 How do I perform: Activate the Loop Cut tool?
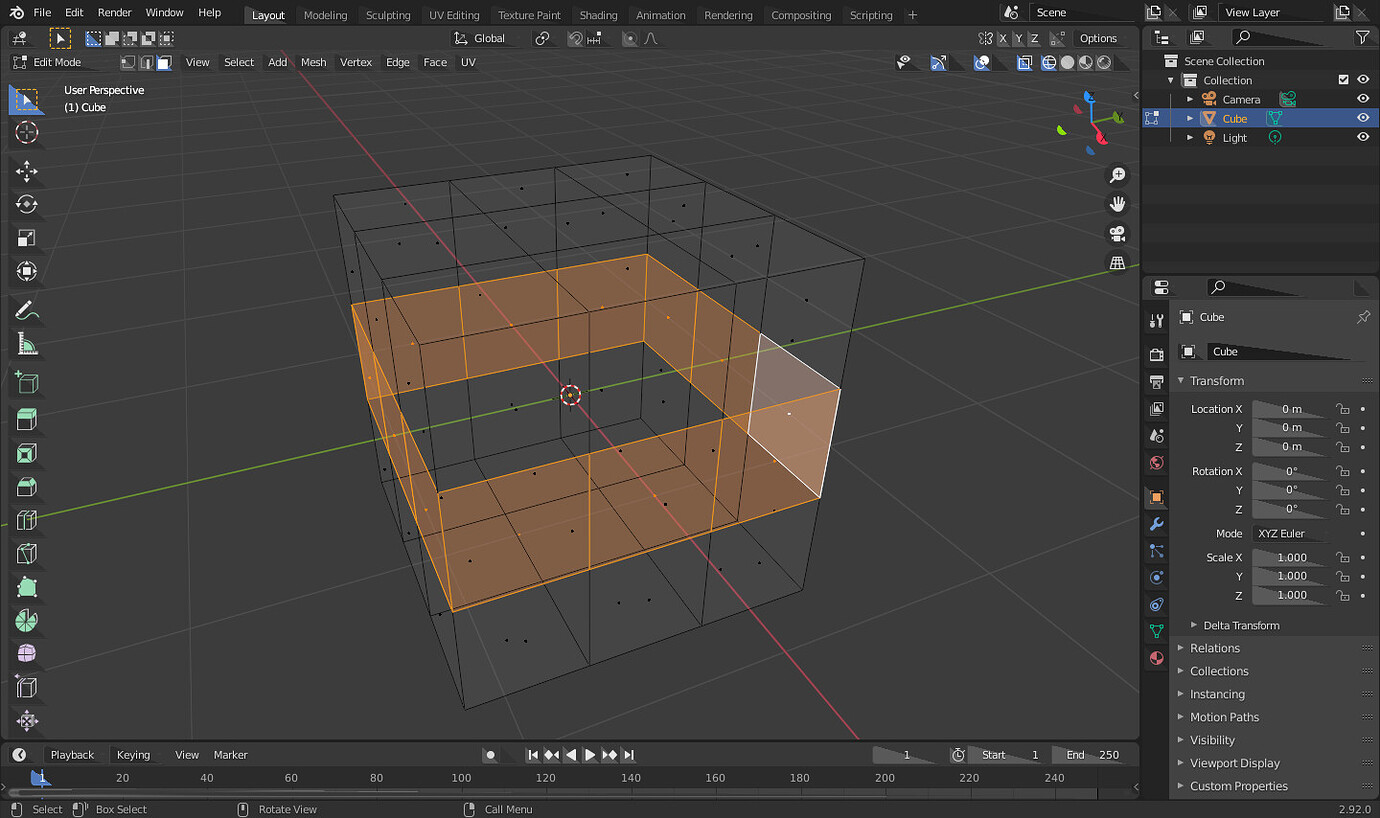27,520
